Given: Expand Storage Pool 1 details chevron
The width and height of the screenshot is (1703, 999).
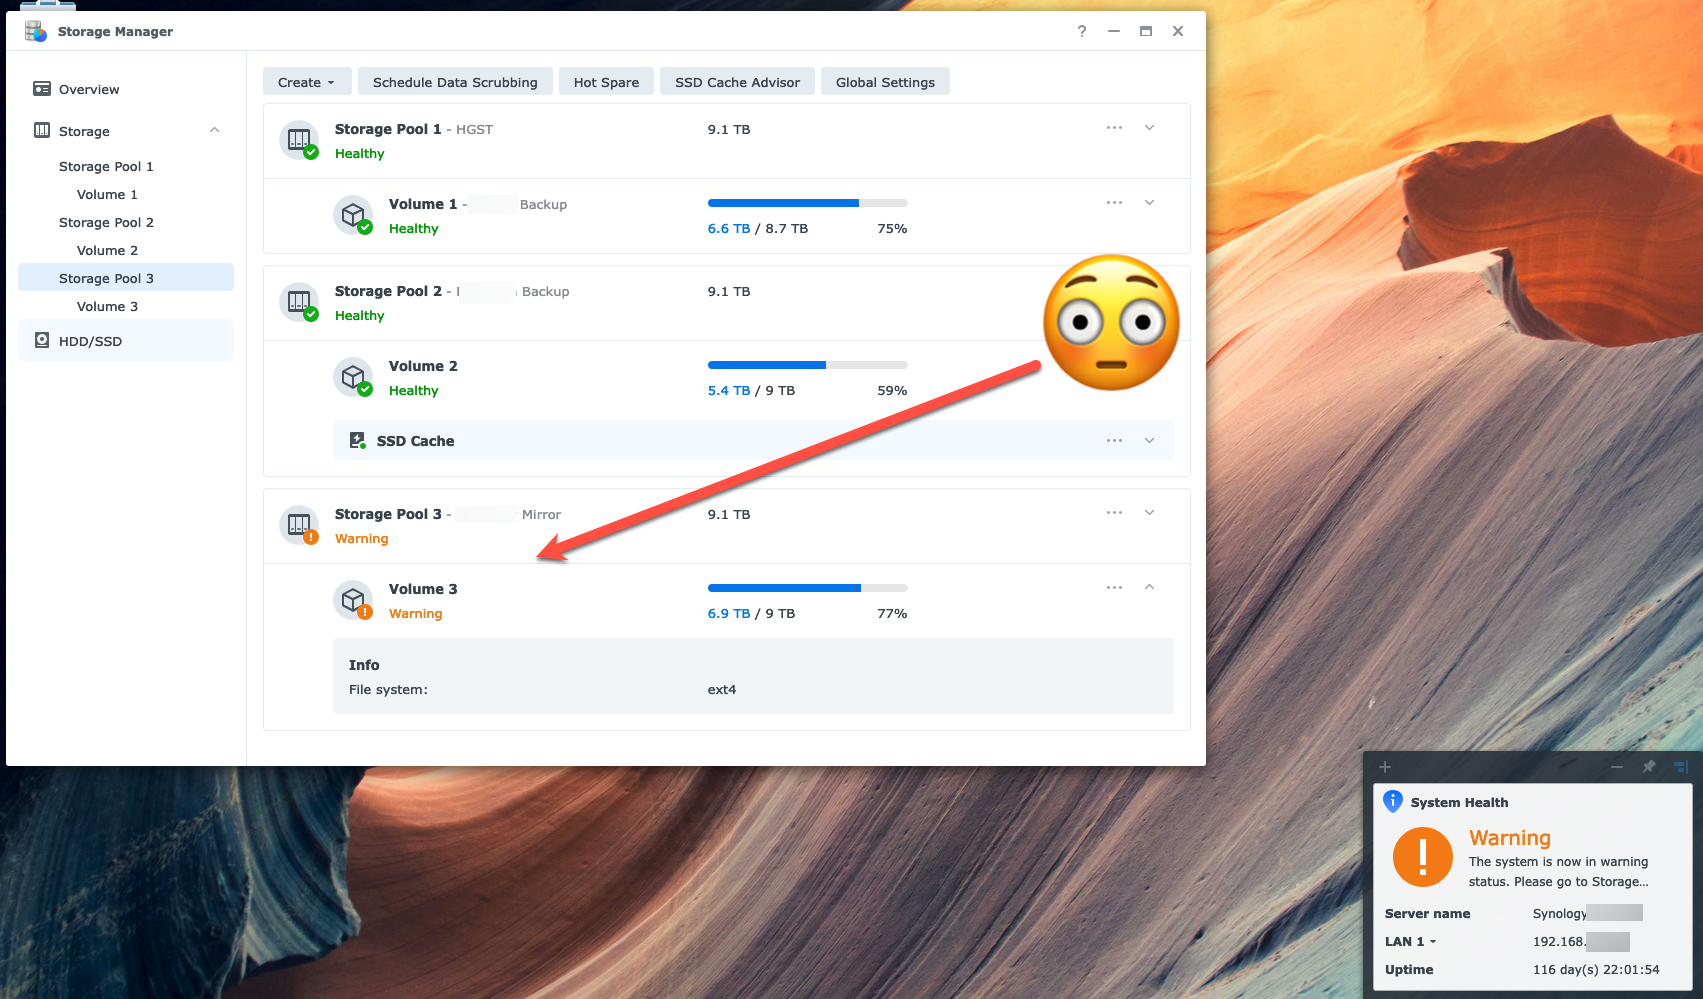Looking at the screenshot, I should tap(1150, 128).
